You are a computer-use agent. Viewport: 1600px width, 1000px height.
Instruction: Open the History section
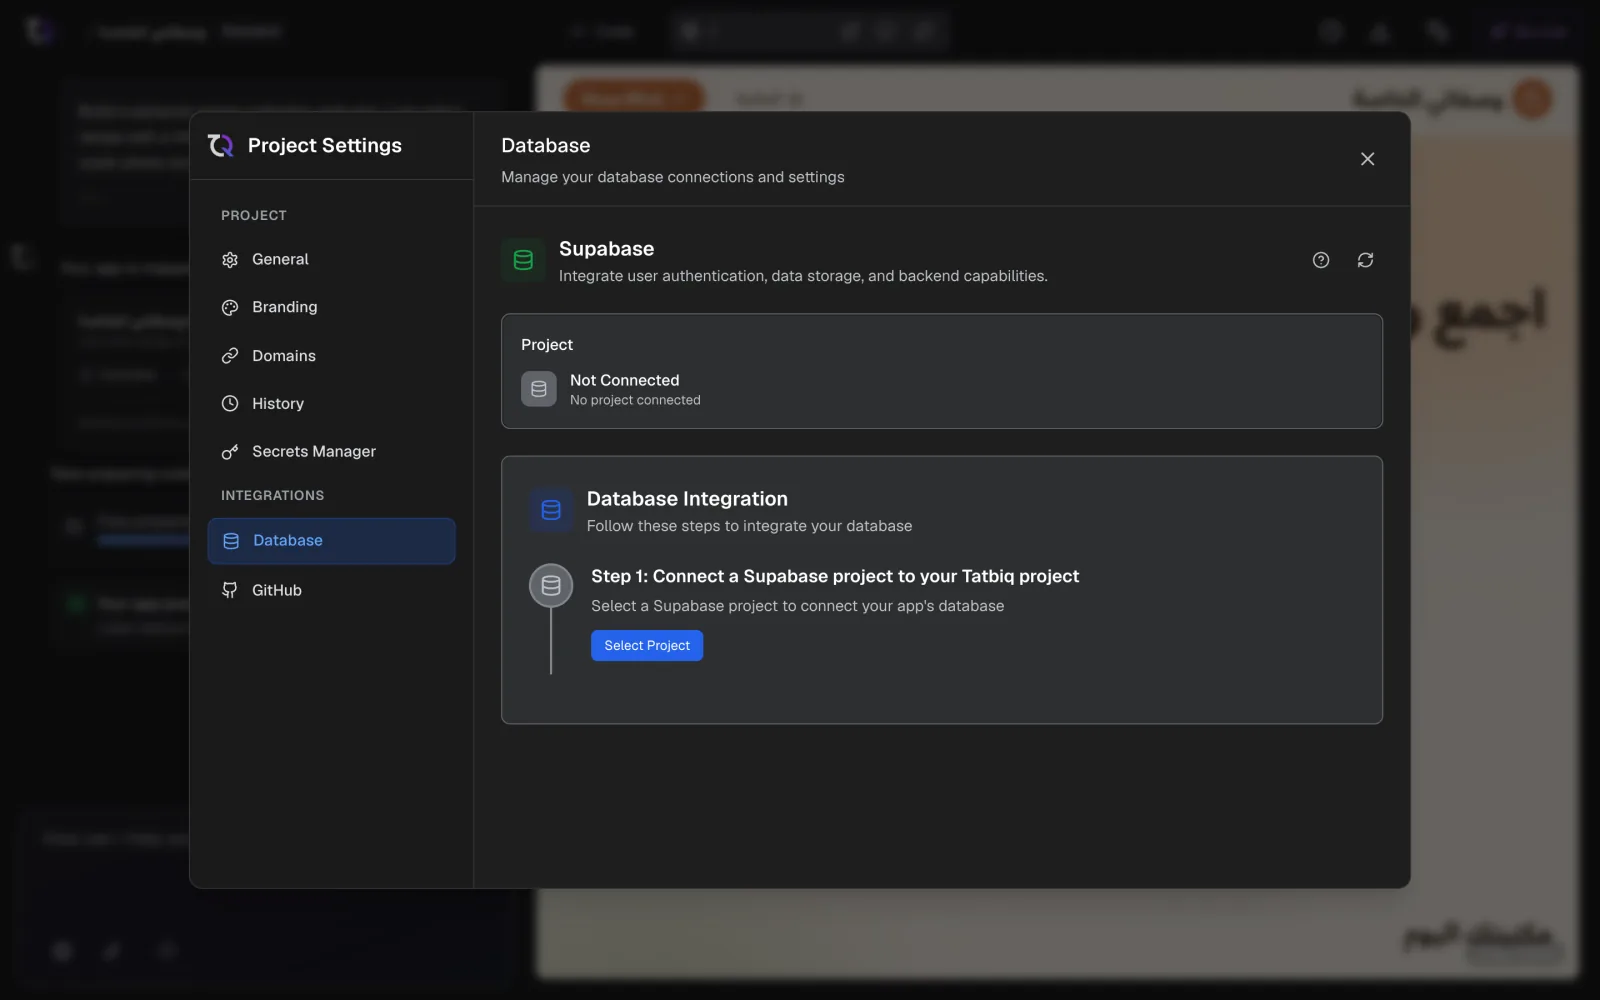(331, 404)
